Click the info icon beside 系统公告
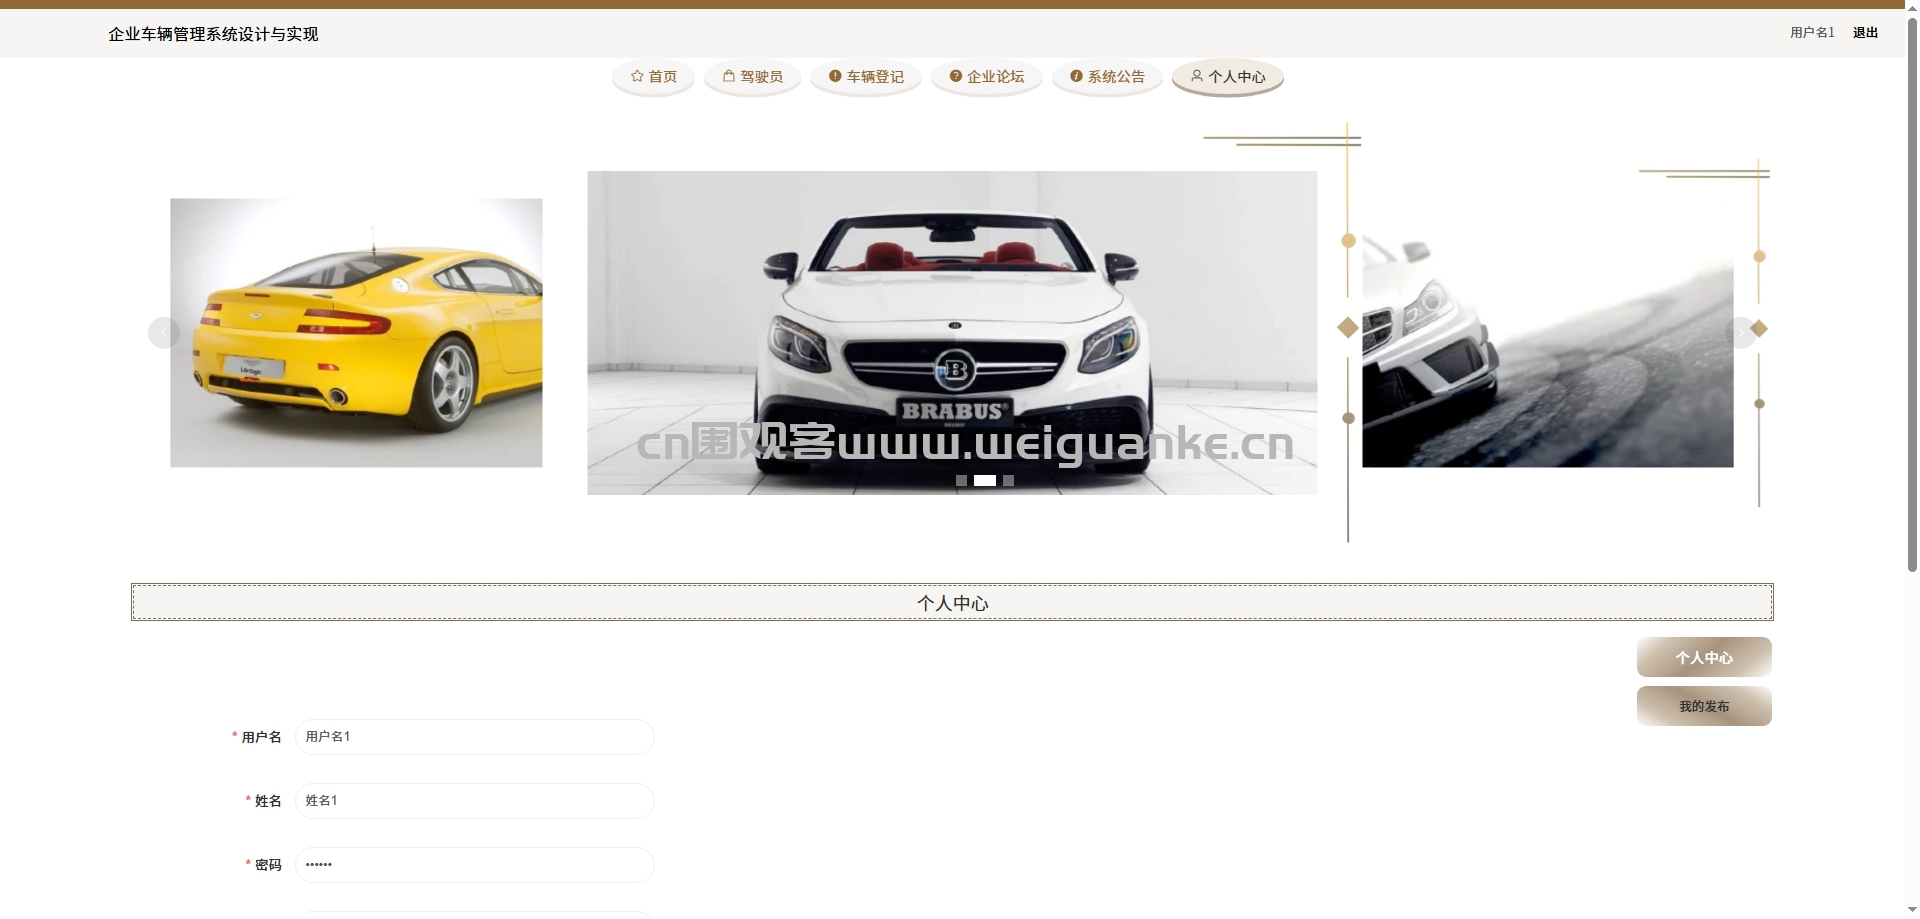 (1076, 76)
